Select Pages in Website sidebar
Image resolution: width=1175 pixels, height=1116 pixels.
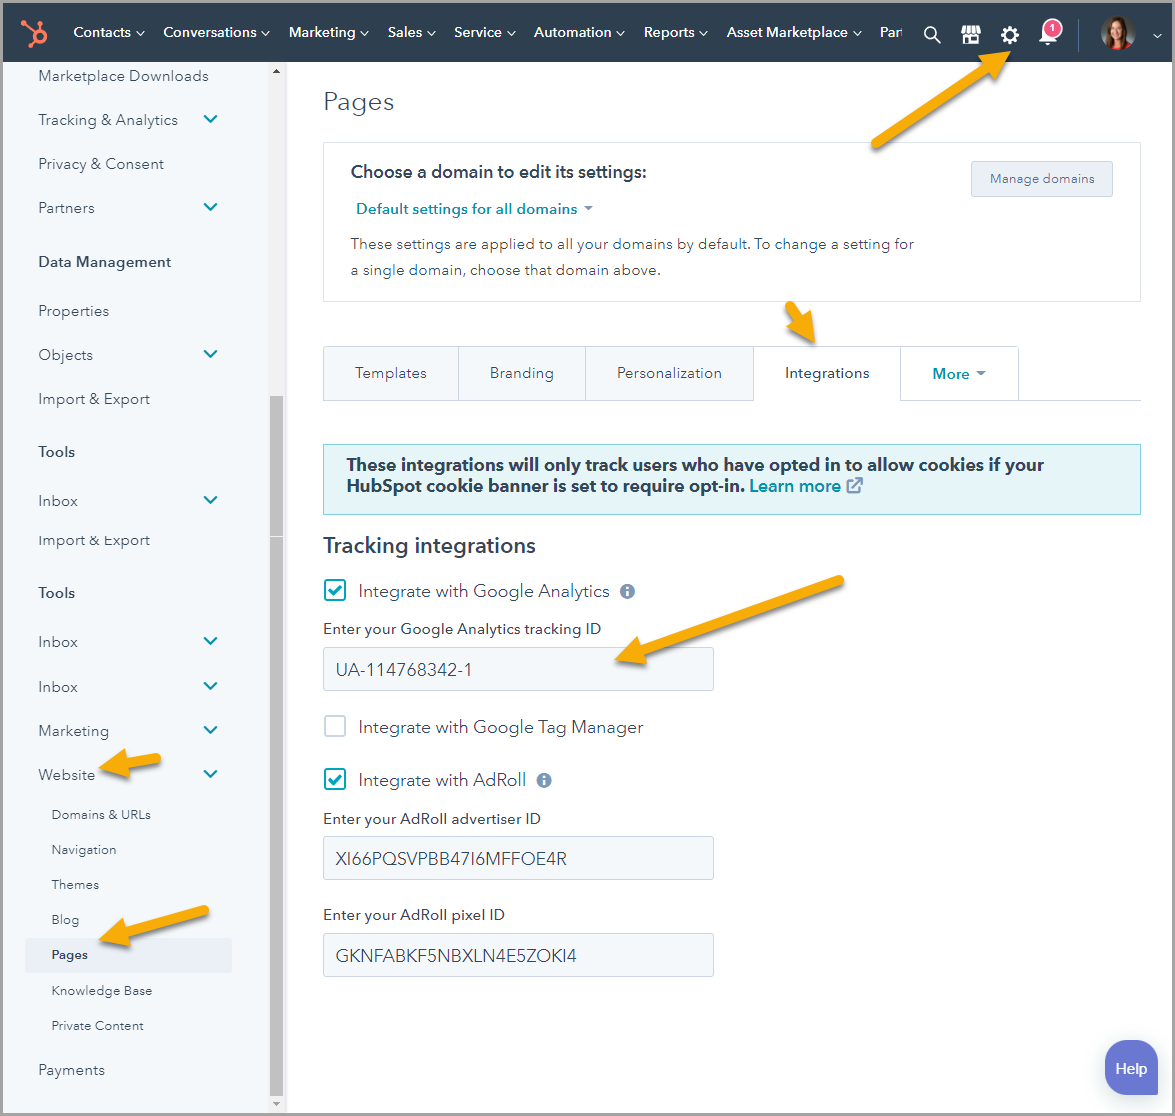tap(128, 955)
